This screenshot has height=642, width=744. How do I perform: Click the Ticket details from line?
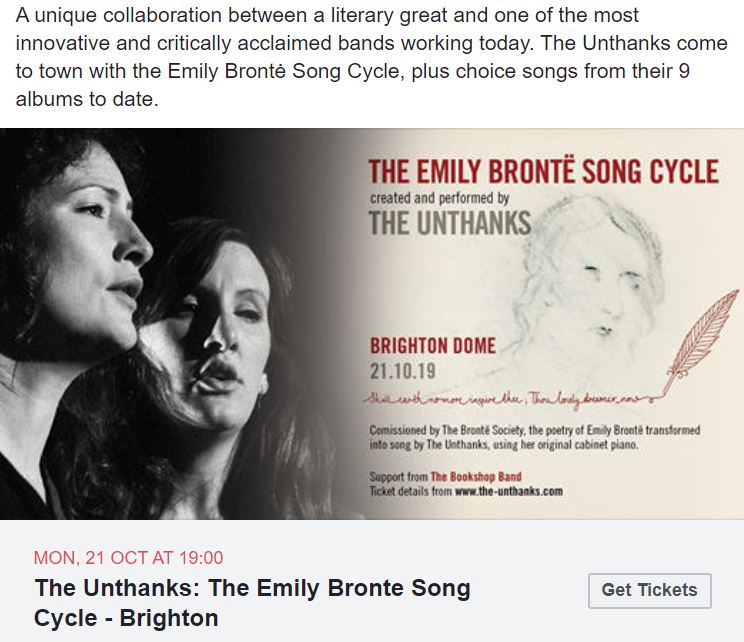(x=466, y=491)
